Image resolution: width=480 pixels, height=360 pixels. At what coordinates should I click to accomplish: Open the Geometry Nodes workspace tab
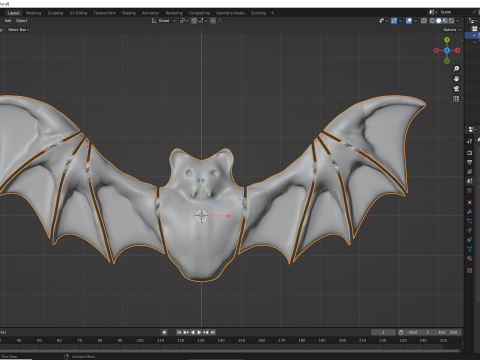click(x=230, y=13)
